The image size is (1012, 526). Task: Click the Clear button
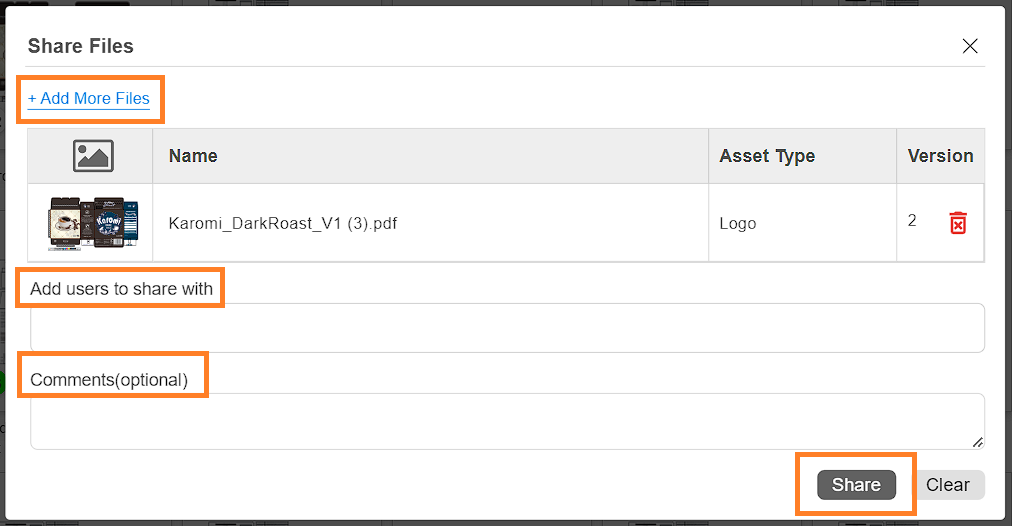947,485
